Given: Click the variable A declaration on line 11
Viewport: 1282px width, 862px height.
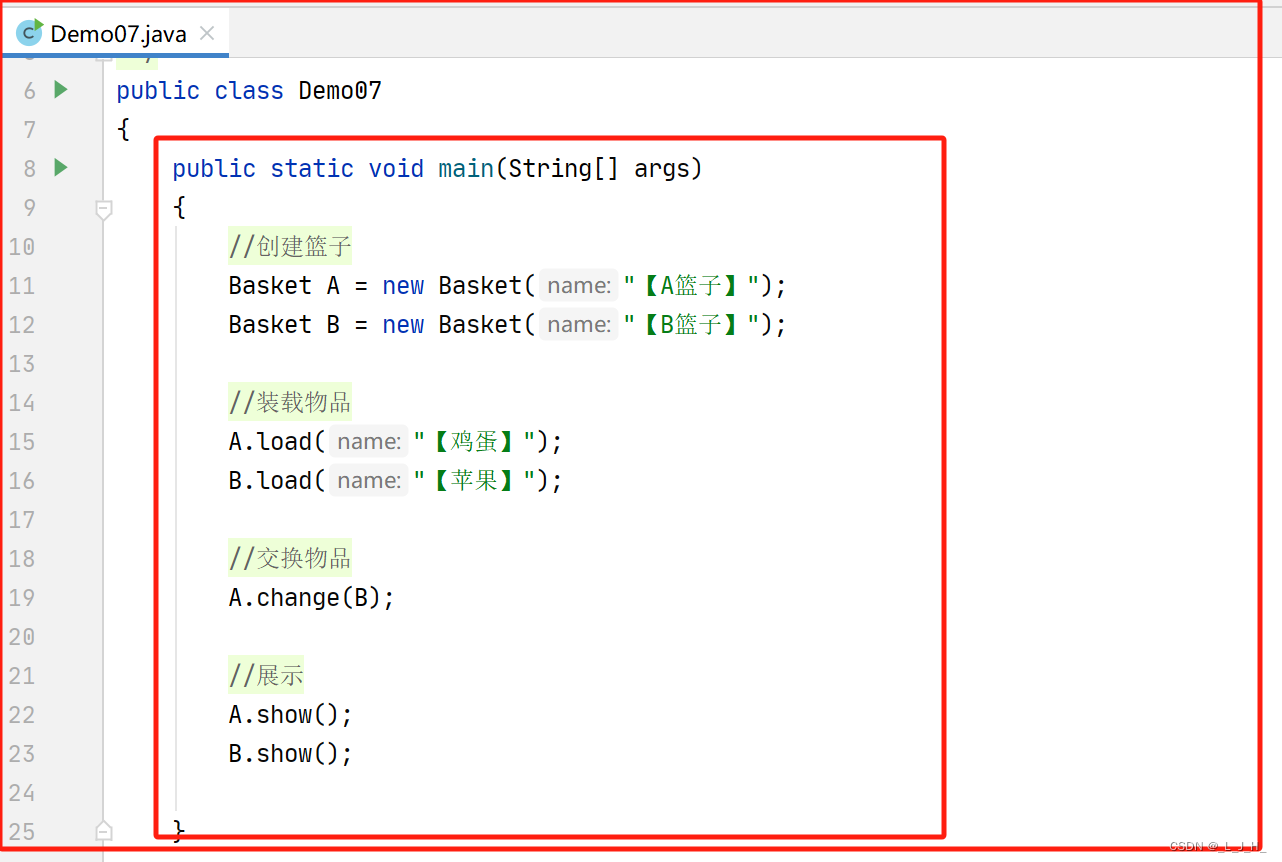Looking at the screenshot, I should (x=334, y=286).
